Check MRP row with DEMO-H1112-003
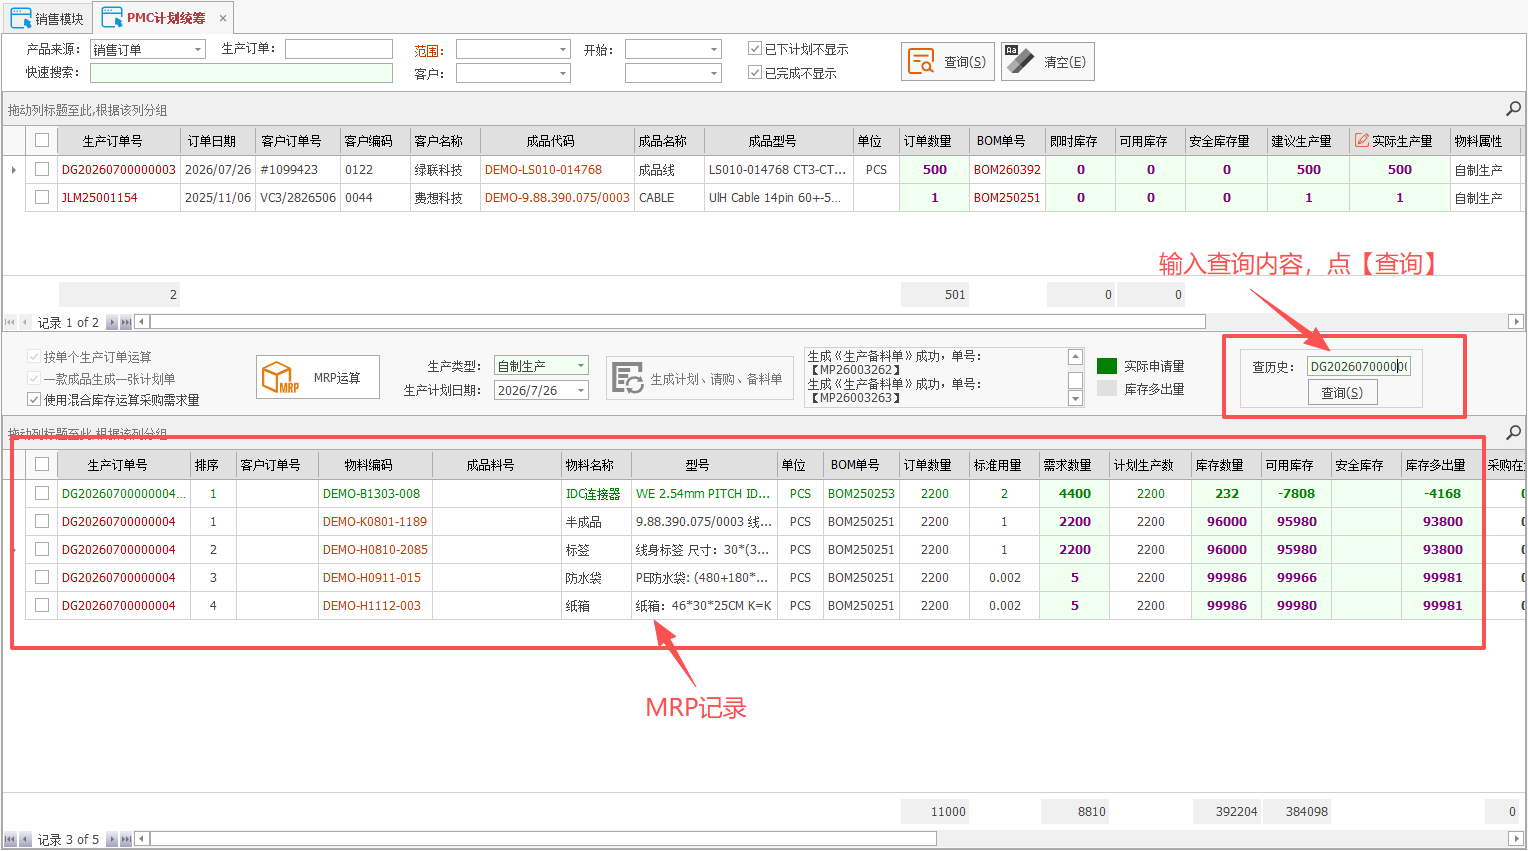Image resolution: width=1528 pixels, height=851 pixels. (x=42, y=605)
